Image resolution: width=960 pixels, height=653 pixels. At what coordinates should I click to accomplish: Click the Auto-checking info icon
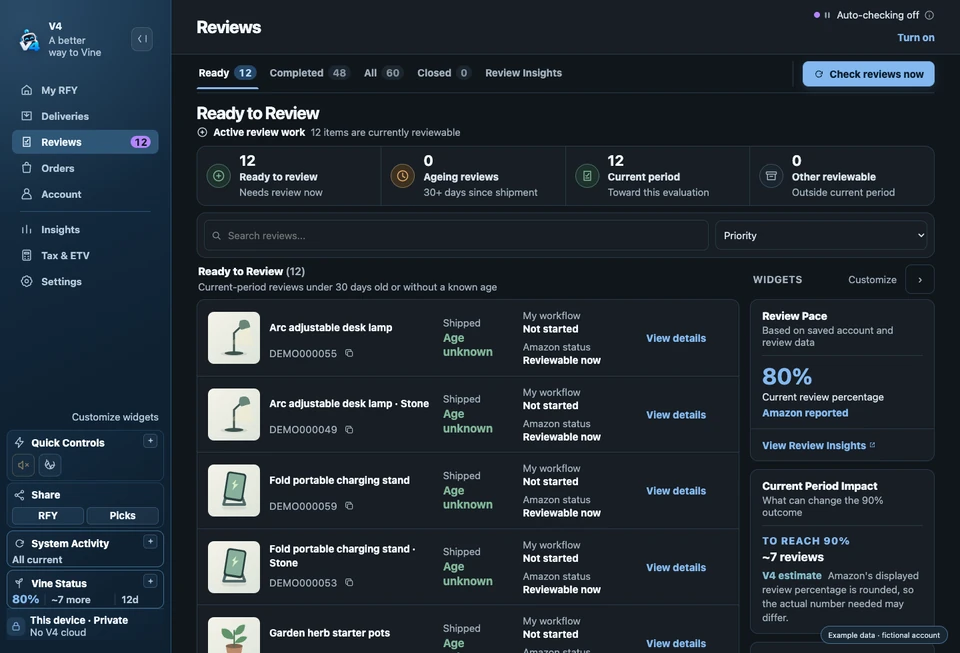pyautogui.click(x=929, y=15)
